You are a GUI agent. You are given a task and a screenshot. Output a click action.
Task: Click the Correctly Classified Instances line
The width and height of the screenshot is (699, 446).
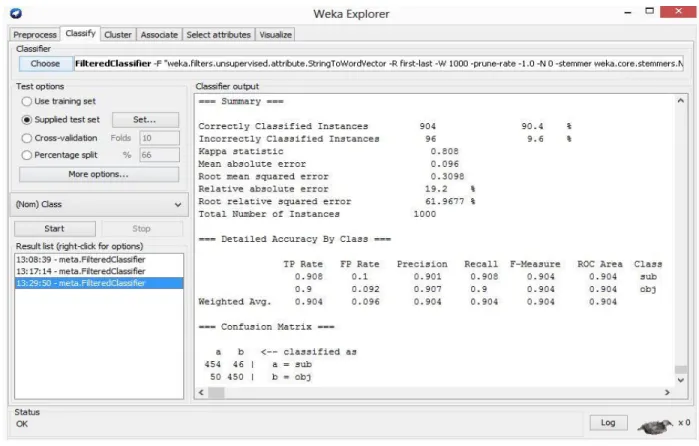(x=385, y=126)
